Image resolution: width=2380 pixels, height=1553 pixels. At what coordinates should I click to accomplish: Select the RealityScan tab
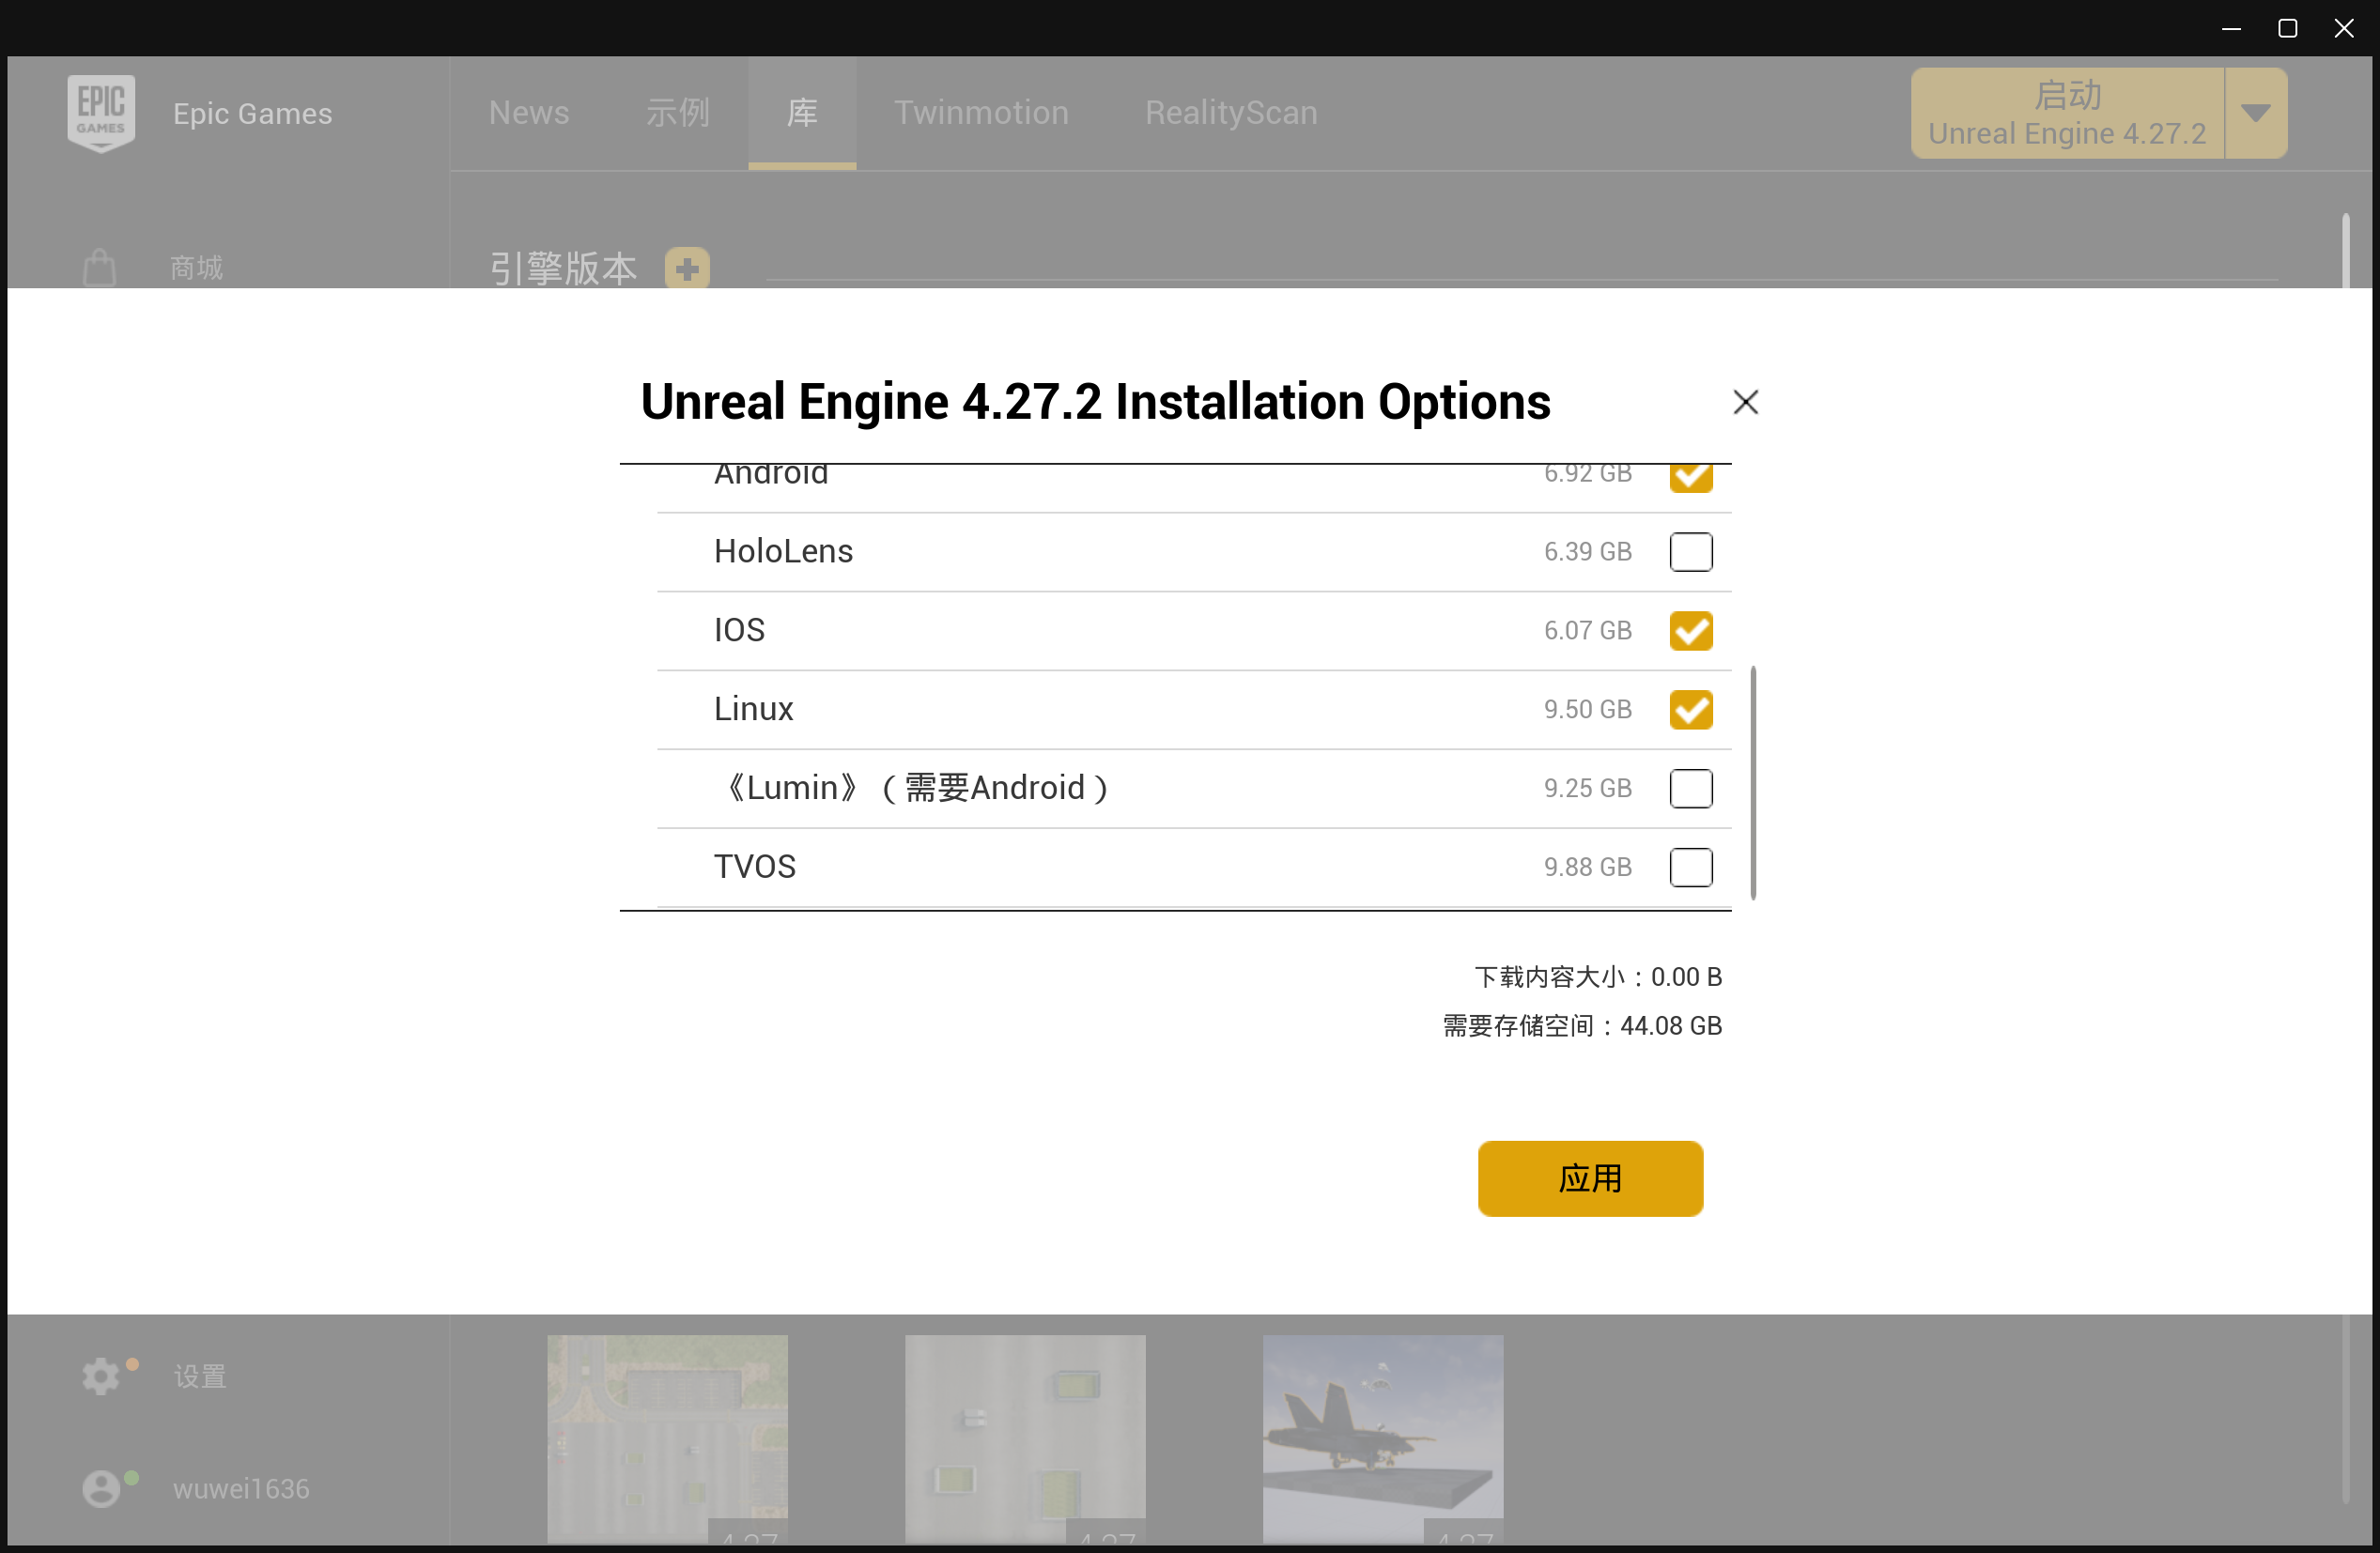point(1231,113)
